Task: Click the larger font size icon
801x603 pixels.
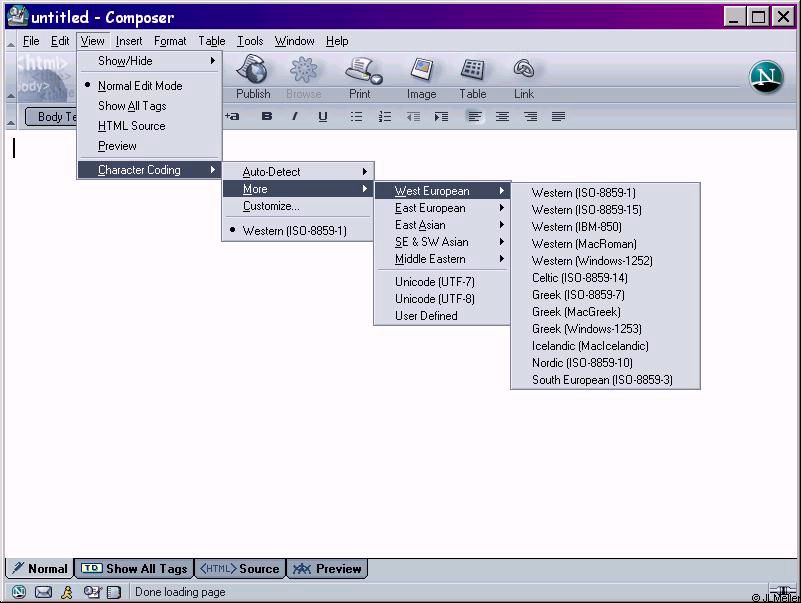Action: pyautogui.click(x=232, y=117)
